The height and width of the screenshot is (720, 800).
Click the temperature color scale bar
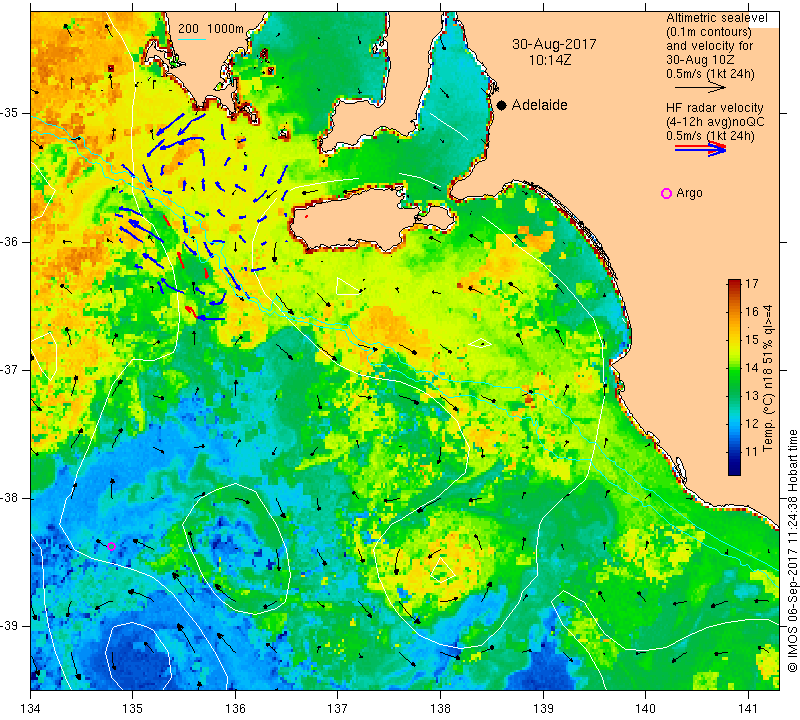734,377
